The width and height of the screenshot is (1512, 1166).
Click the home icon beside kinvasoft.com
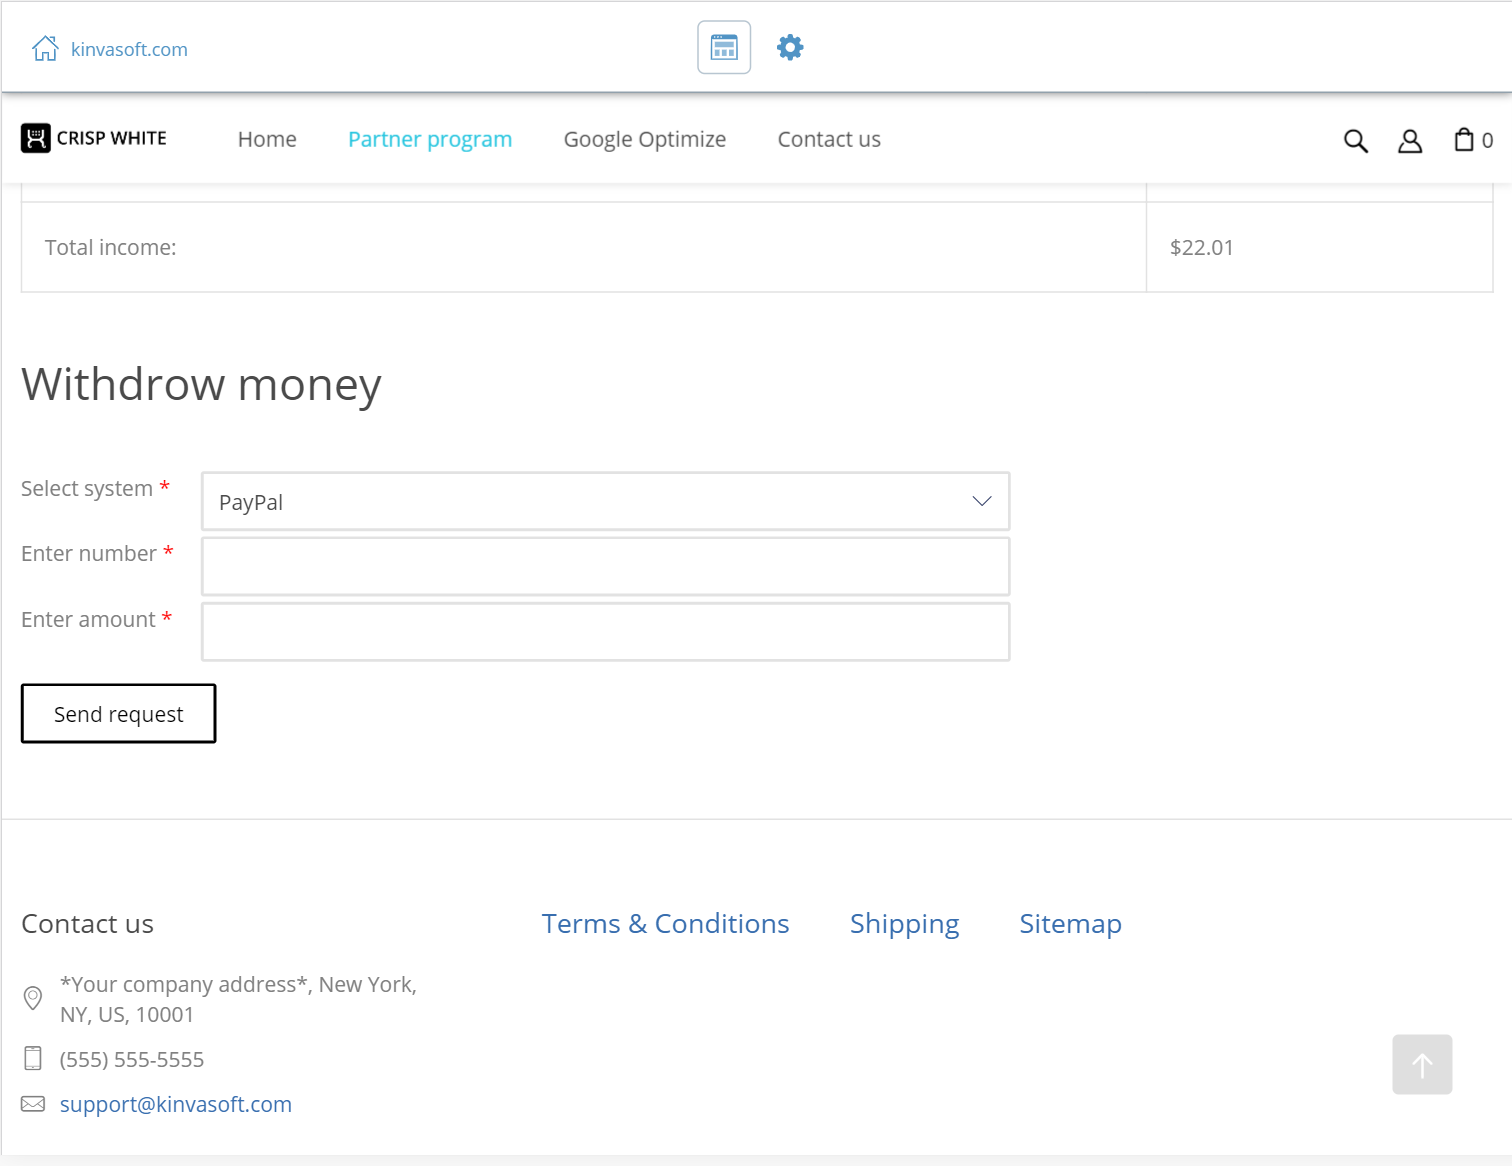[45, 49]
